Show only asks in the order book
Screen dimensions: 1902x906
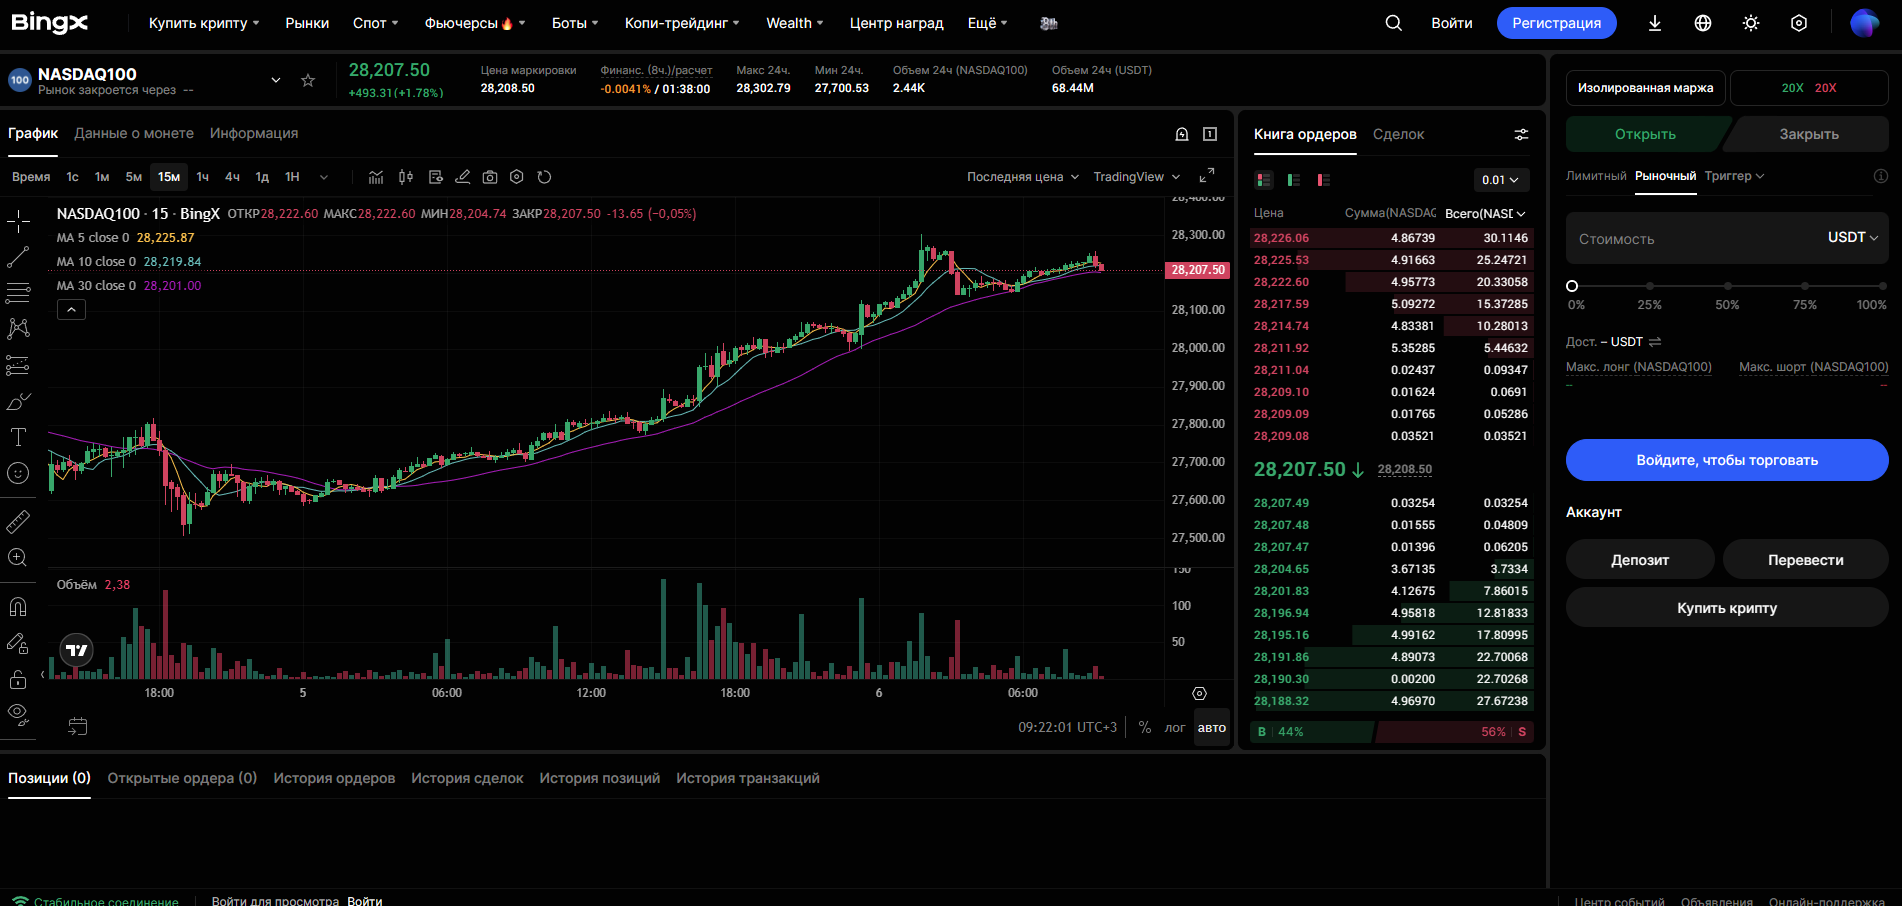point(1324,180)
